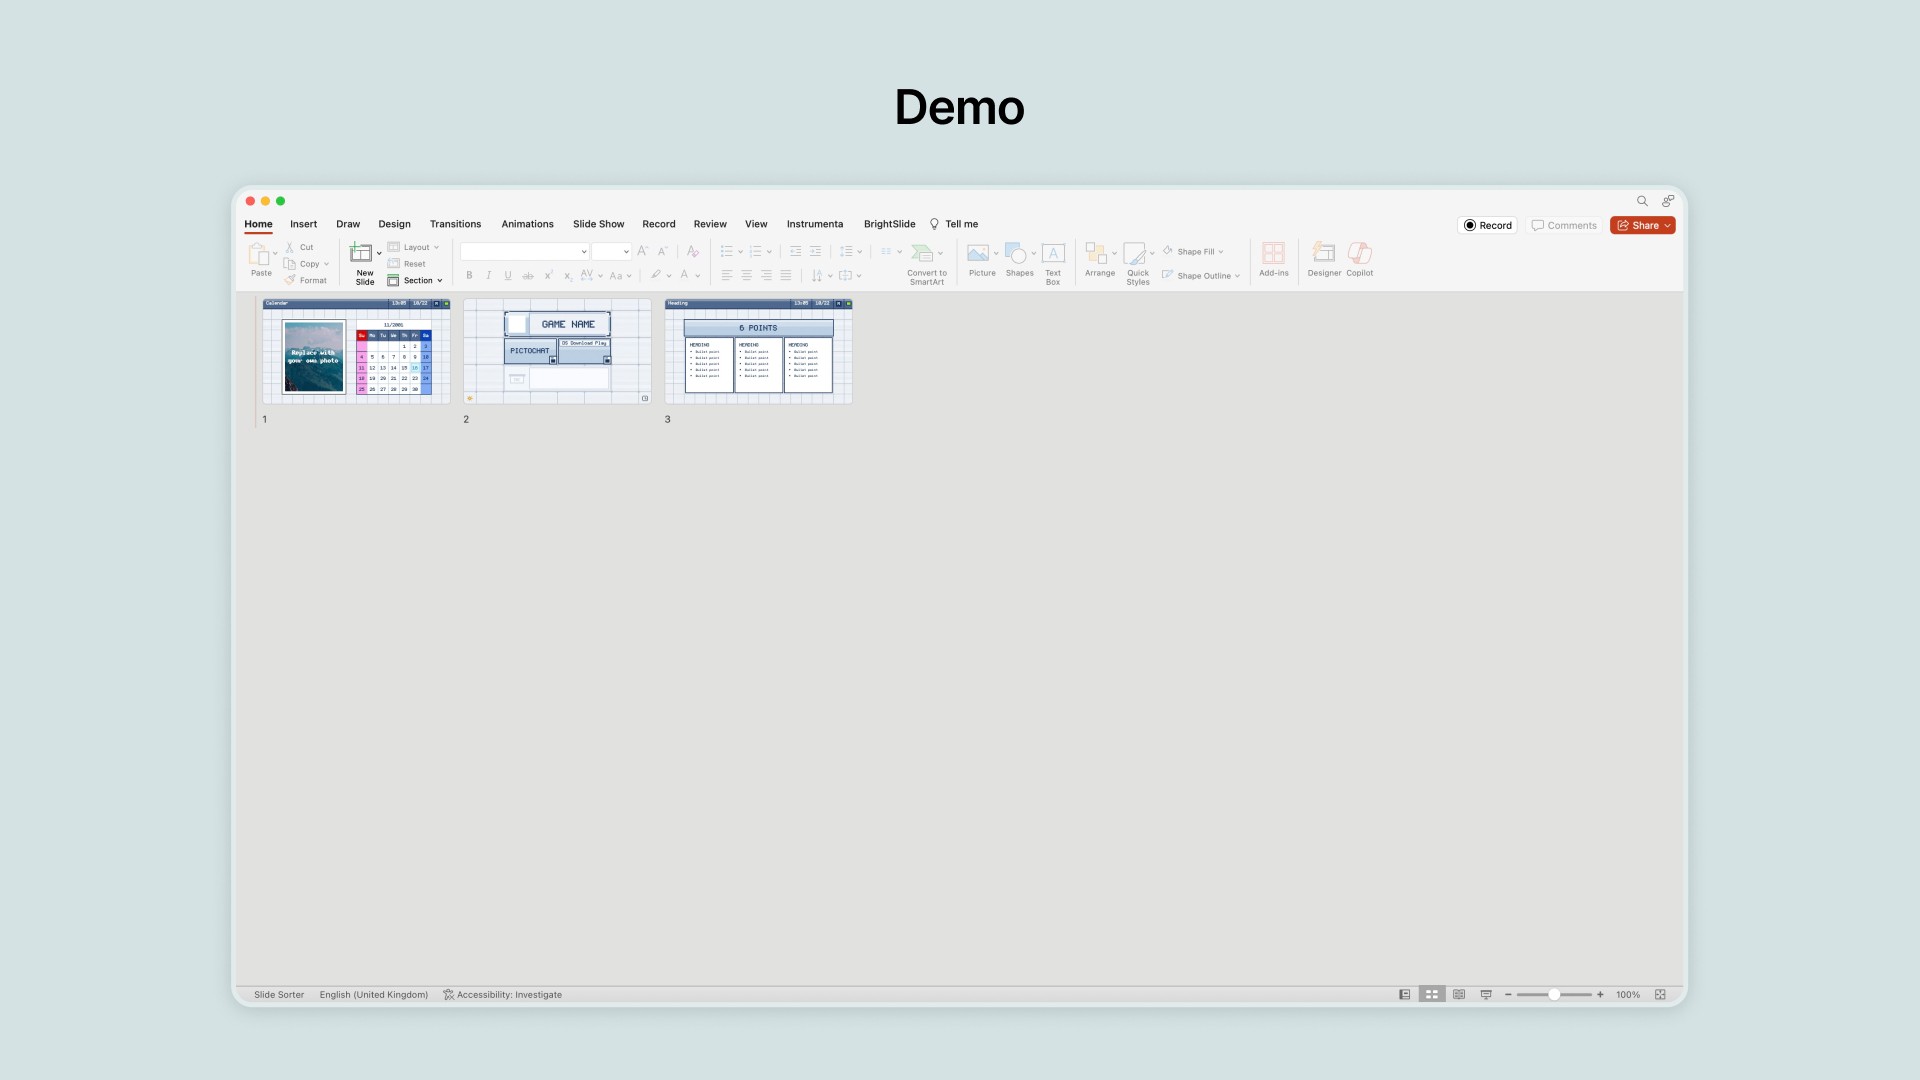
Task: Click Accessibility: Investigate in status bar
Action: click(502, 995)
